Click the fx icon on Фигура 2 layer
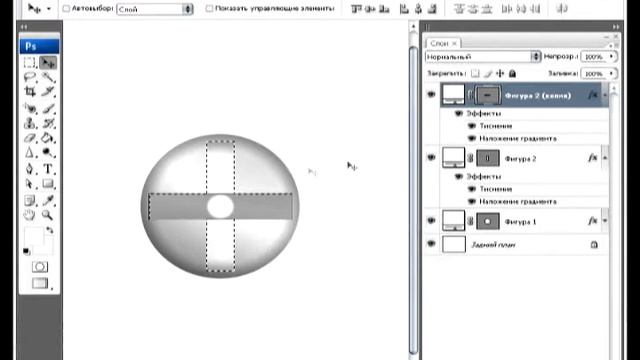This screenshot has width=640, height=360. click(592, 158)
